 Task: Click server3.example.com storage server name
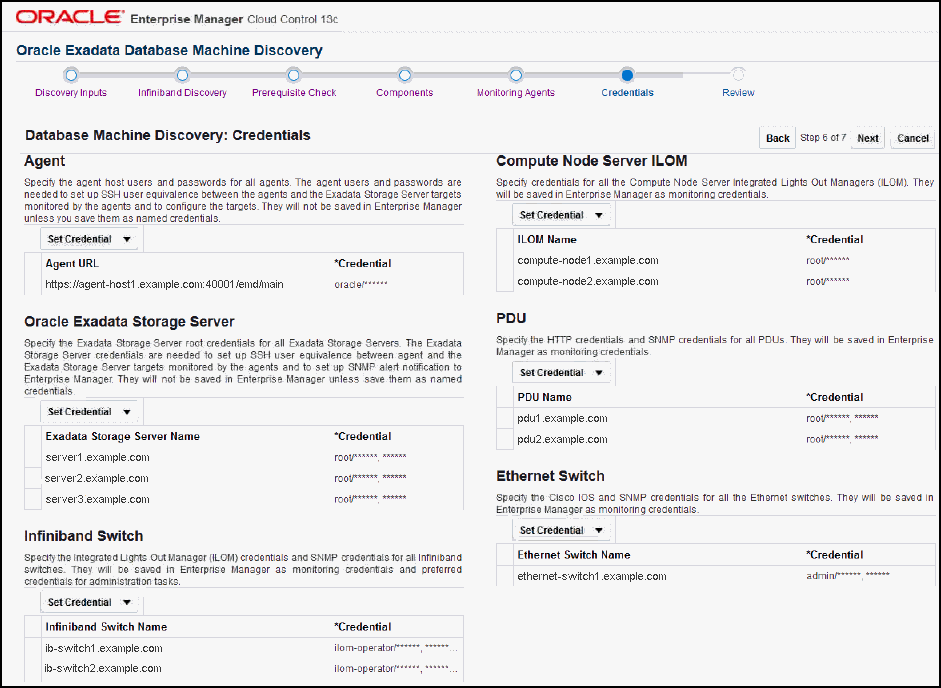click(x=97, y=499)
